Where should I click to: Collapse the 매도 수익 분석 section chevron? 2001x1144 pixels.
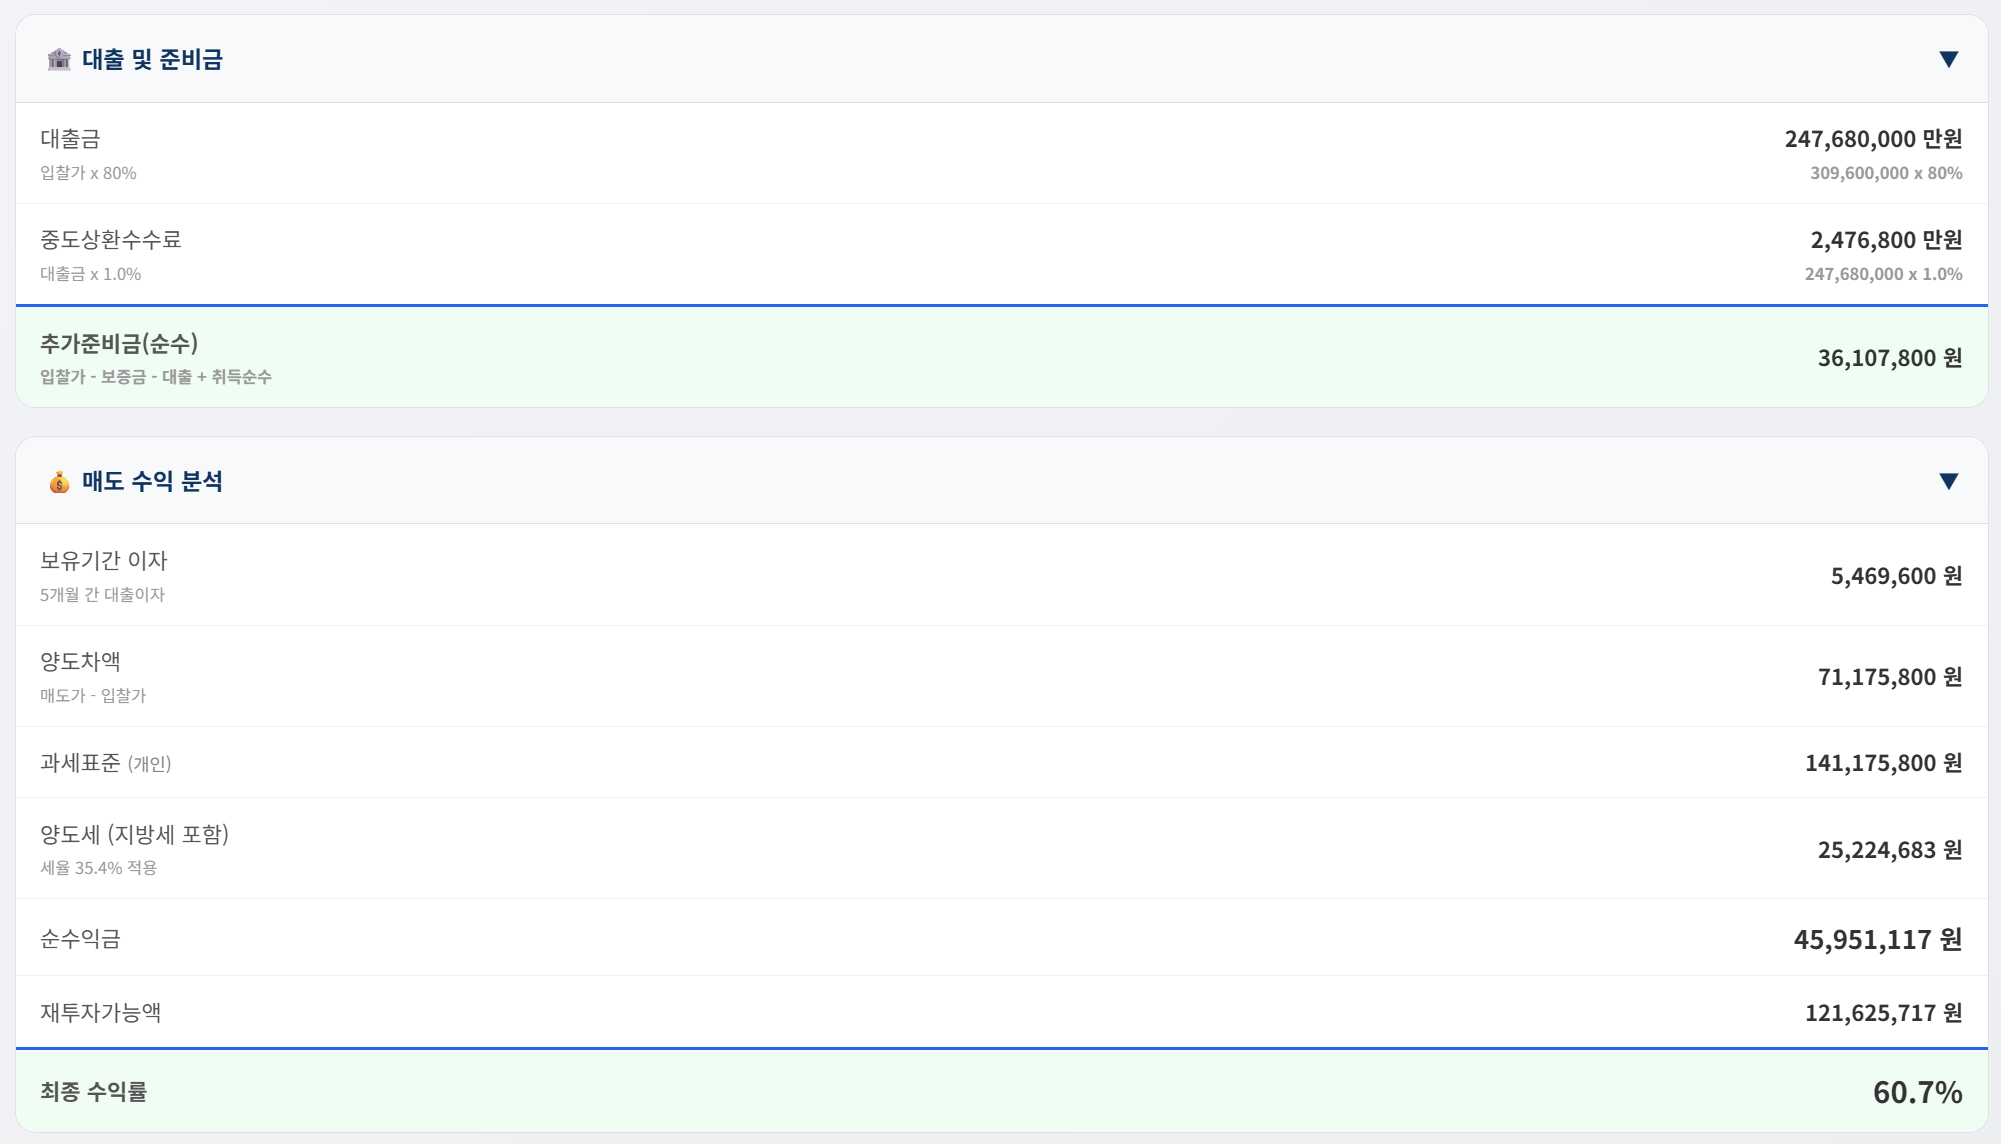coord(1948,480)
